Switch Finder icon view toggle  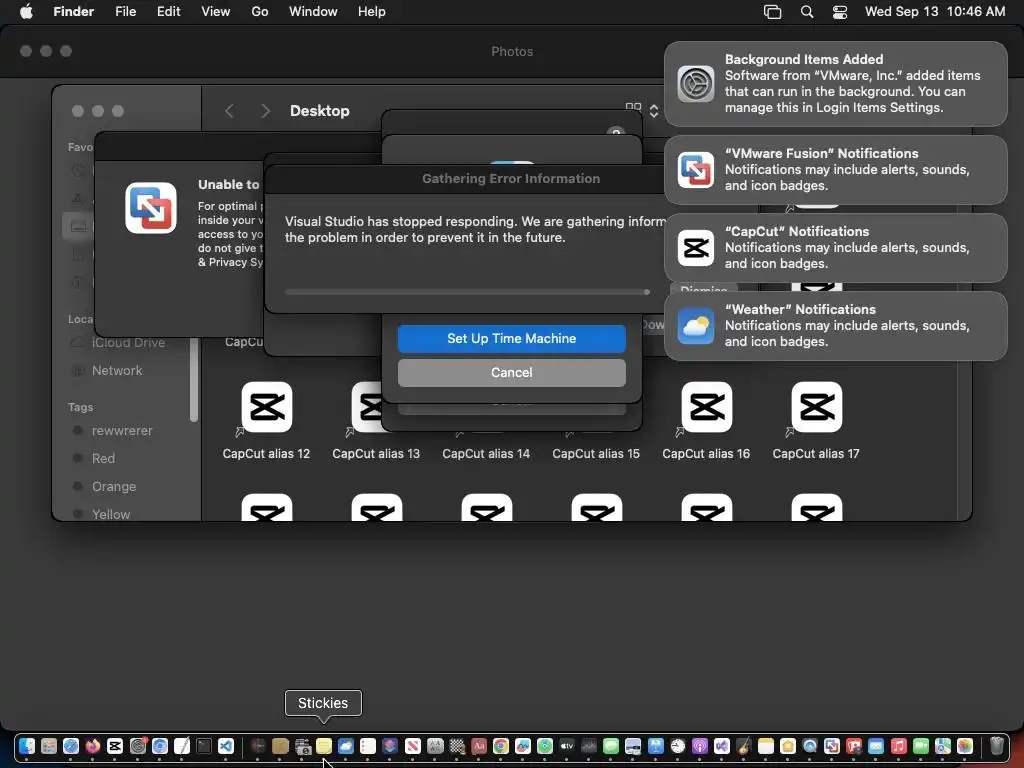[x=633, y=108]
